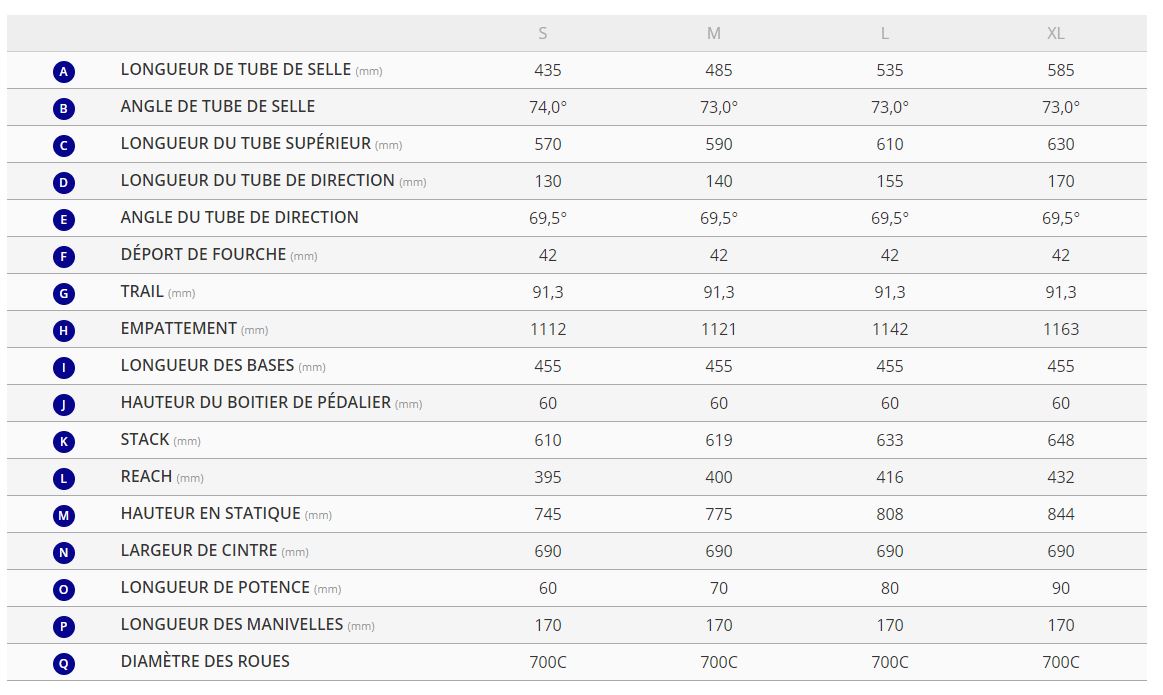Click the Longueur de tube de selle label
The height and width of the screenshot is (695, 1163).
tap(236, 70)
